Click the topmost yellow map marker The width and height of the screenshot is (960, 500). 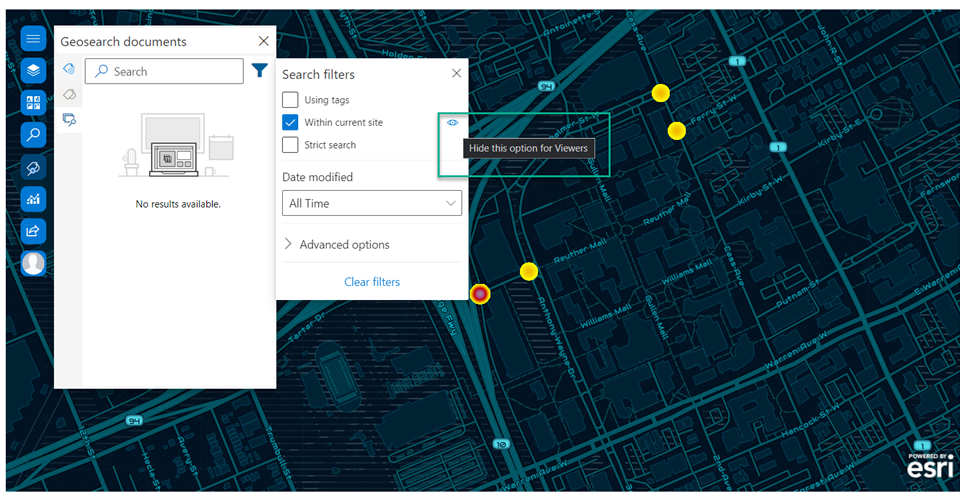click(x=661, y=93)
